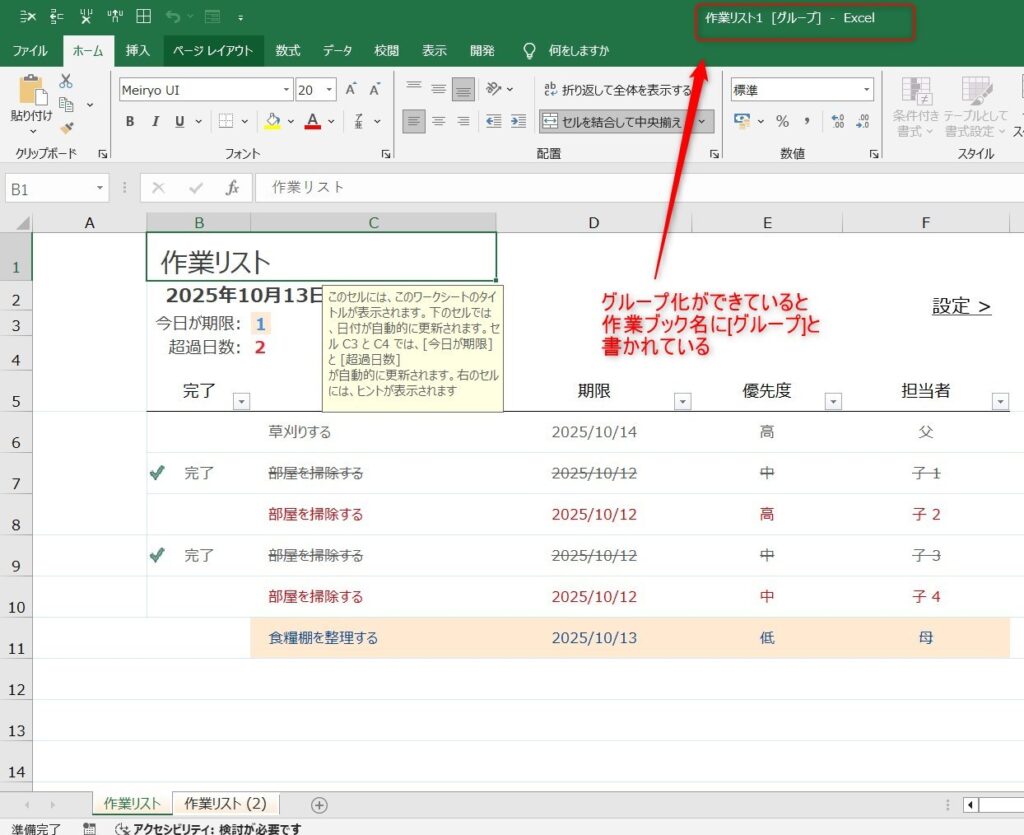Select the Format Painter brush icon

coord(66,127)
